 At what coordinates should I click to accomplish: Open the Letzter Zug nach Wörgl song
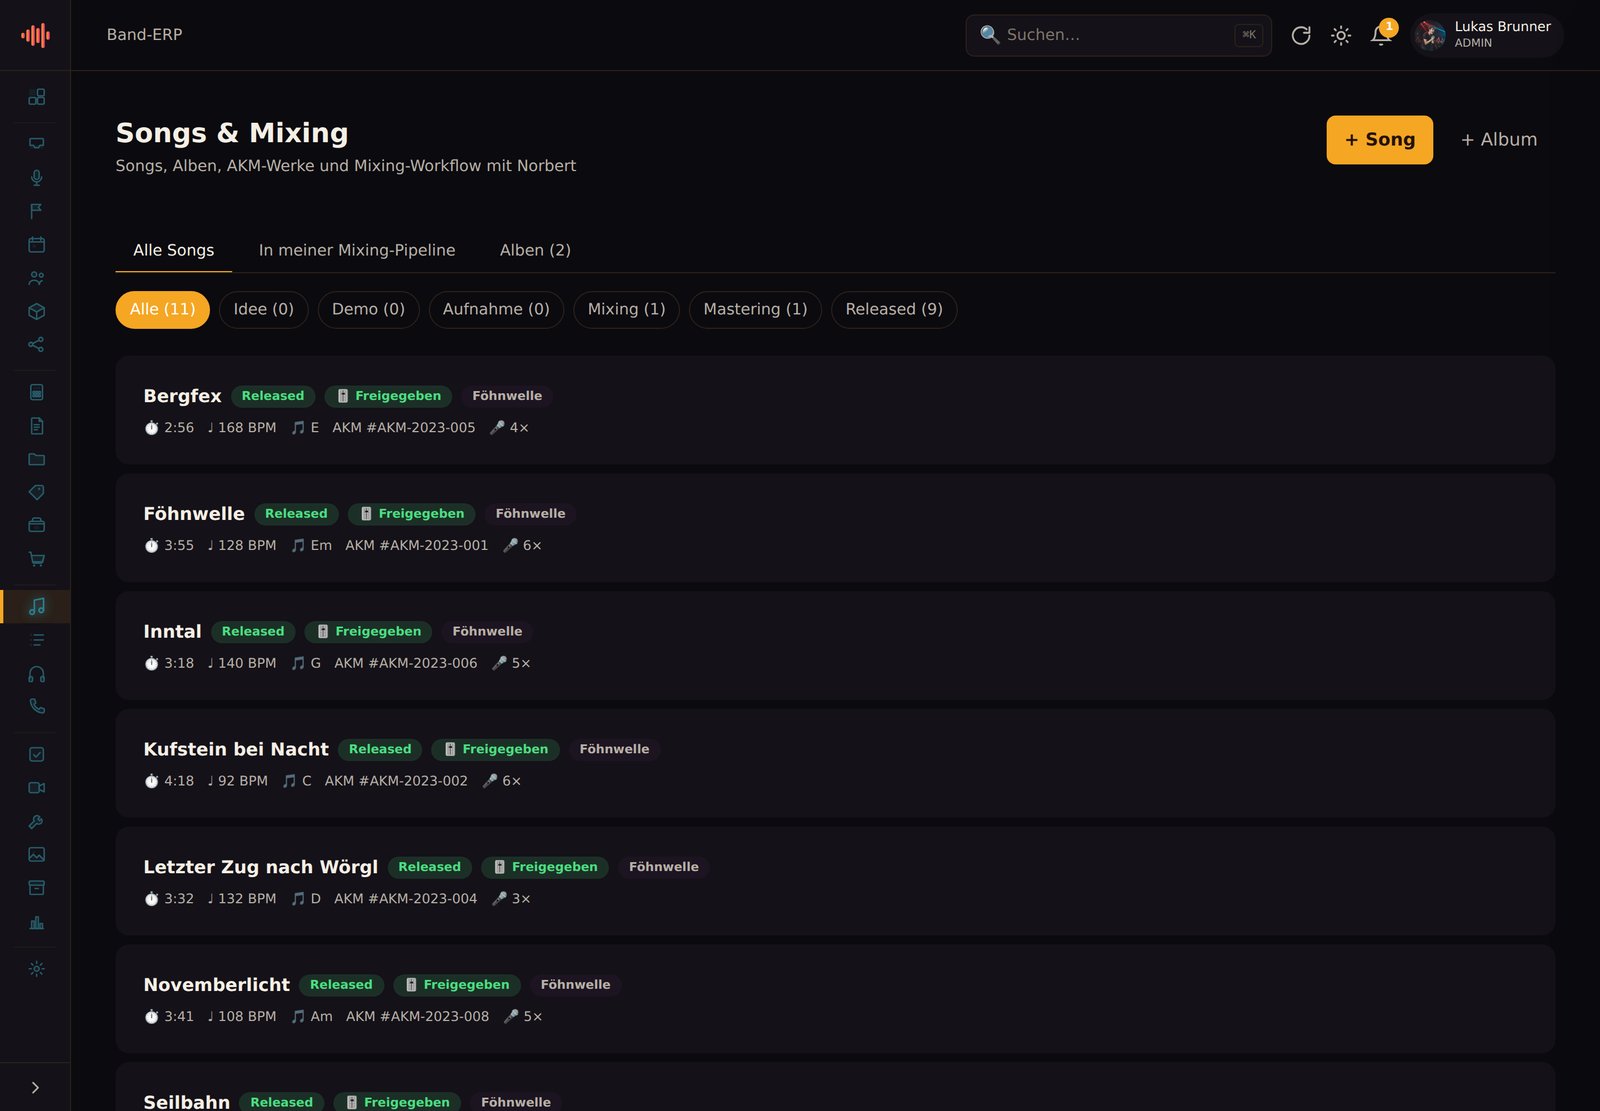(835, 881)
